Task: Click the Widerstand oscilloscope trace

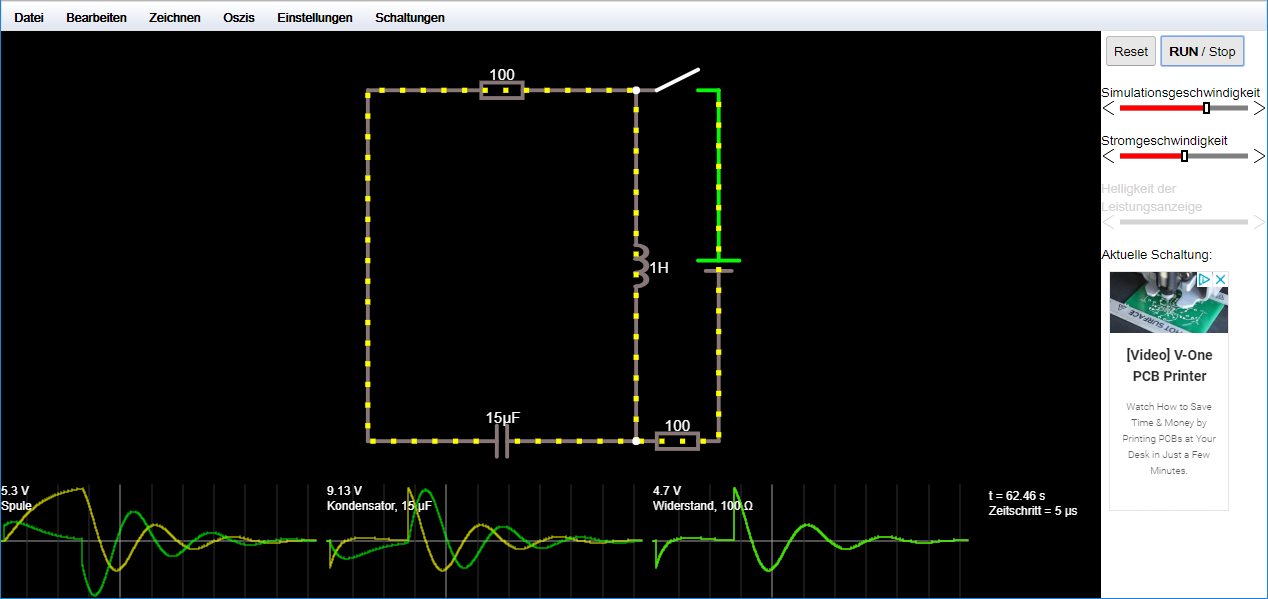Action: [811, 540]
